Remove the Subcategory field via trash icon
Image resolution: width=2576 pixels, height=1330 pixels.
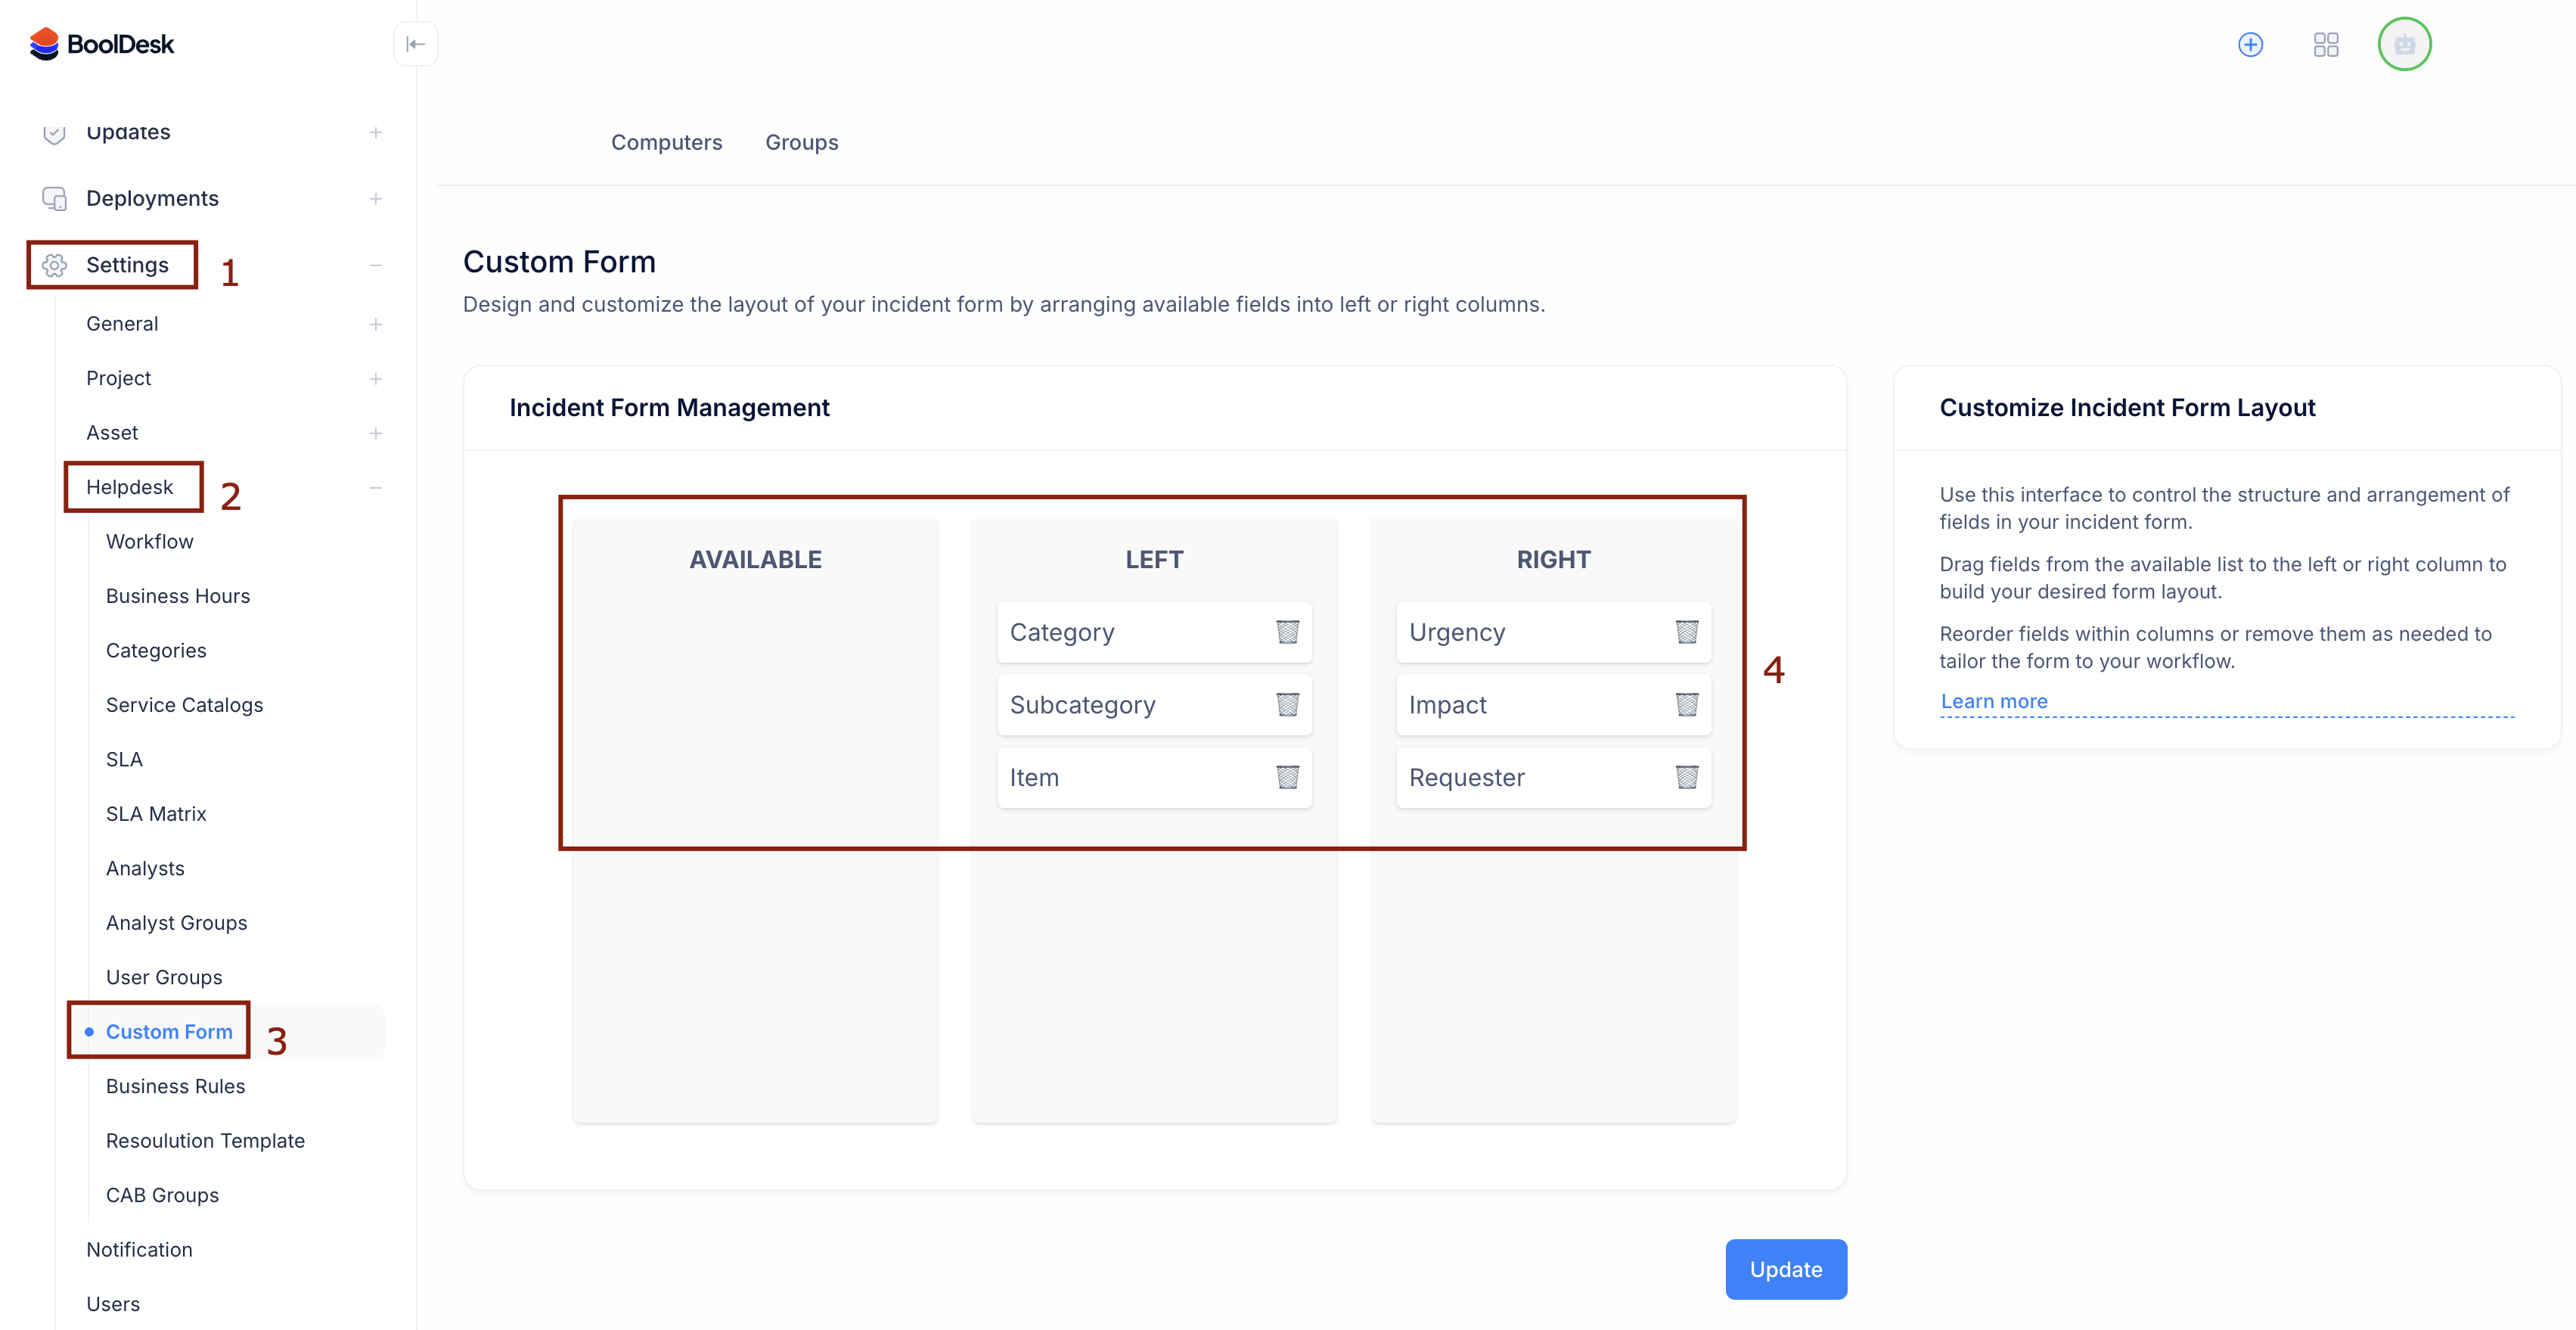coord(1287,705)
